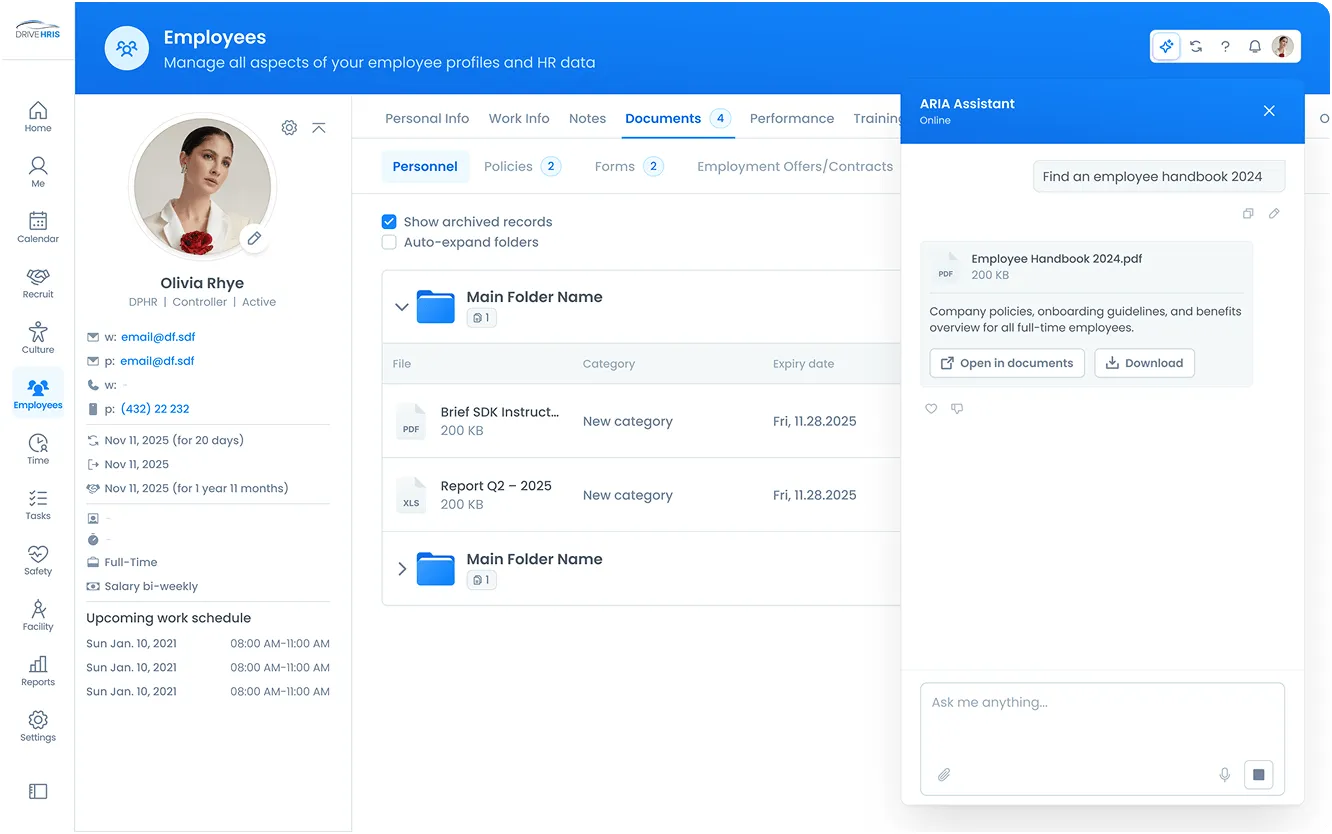Switch to Personal Info tab

pyautogui.click(x=427, y=118)
